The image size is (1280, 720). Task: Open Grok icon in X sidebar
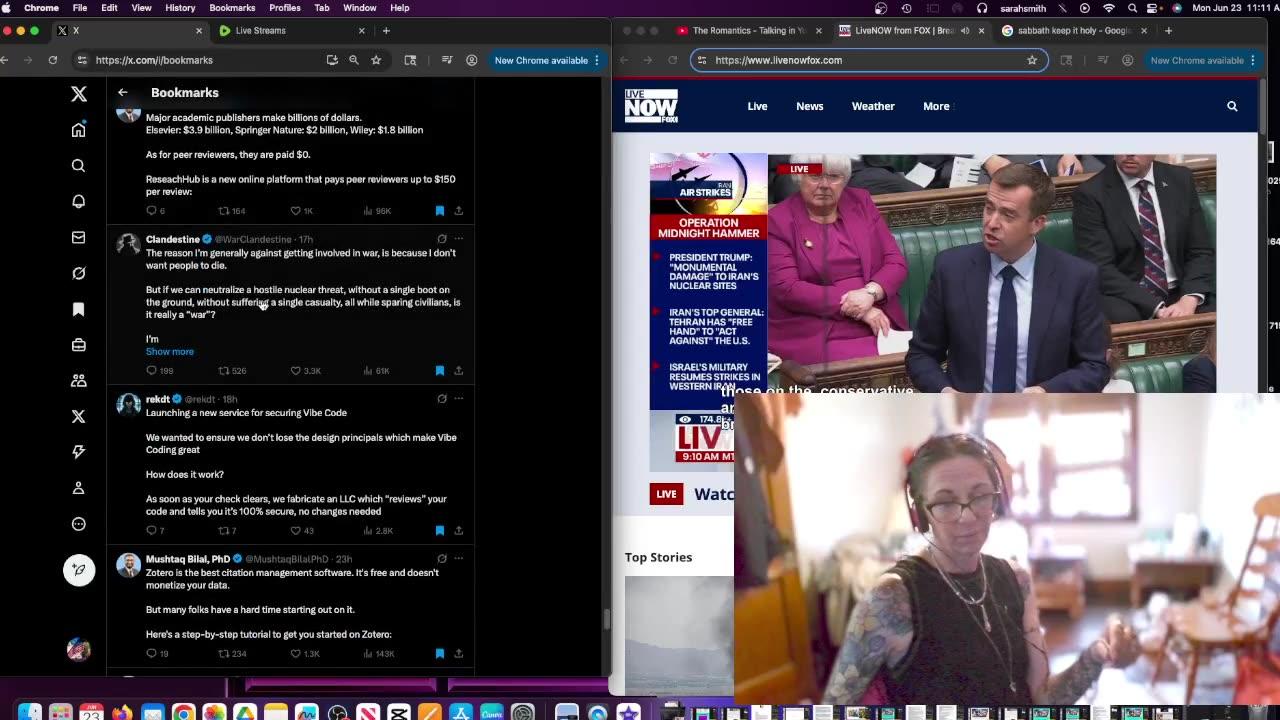click(79, 273)
